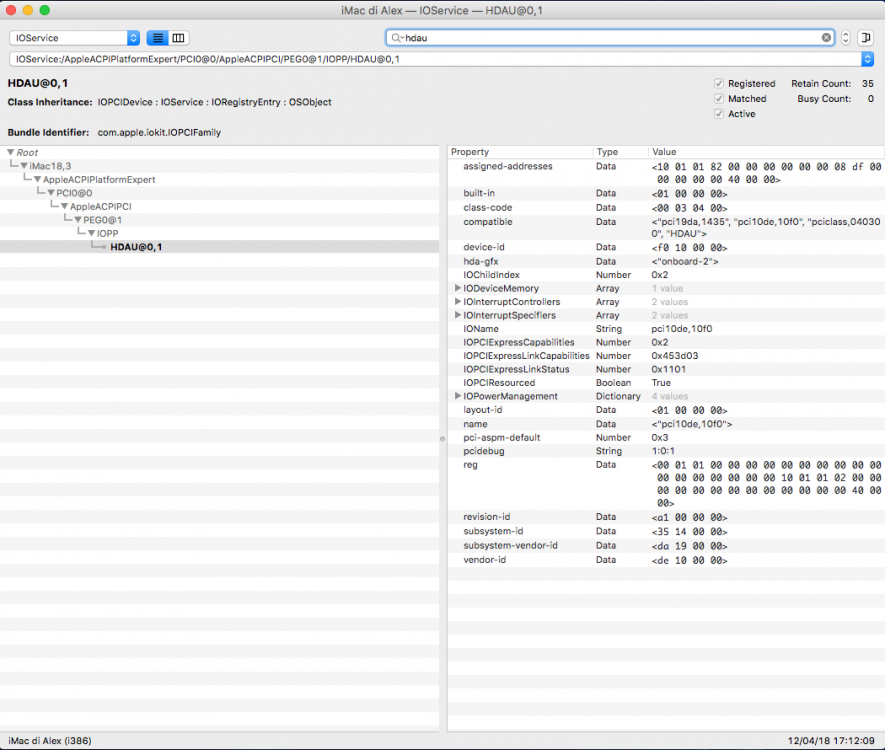Screen dimensions: 885x750
Task: Select PCI0@0 tree entry
Action: (74, 193)
